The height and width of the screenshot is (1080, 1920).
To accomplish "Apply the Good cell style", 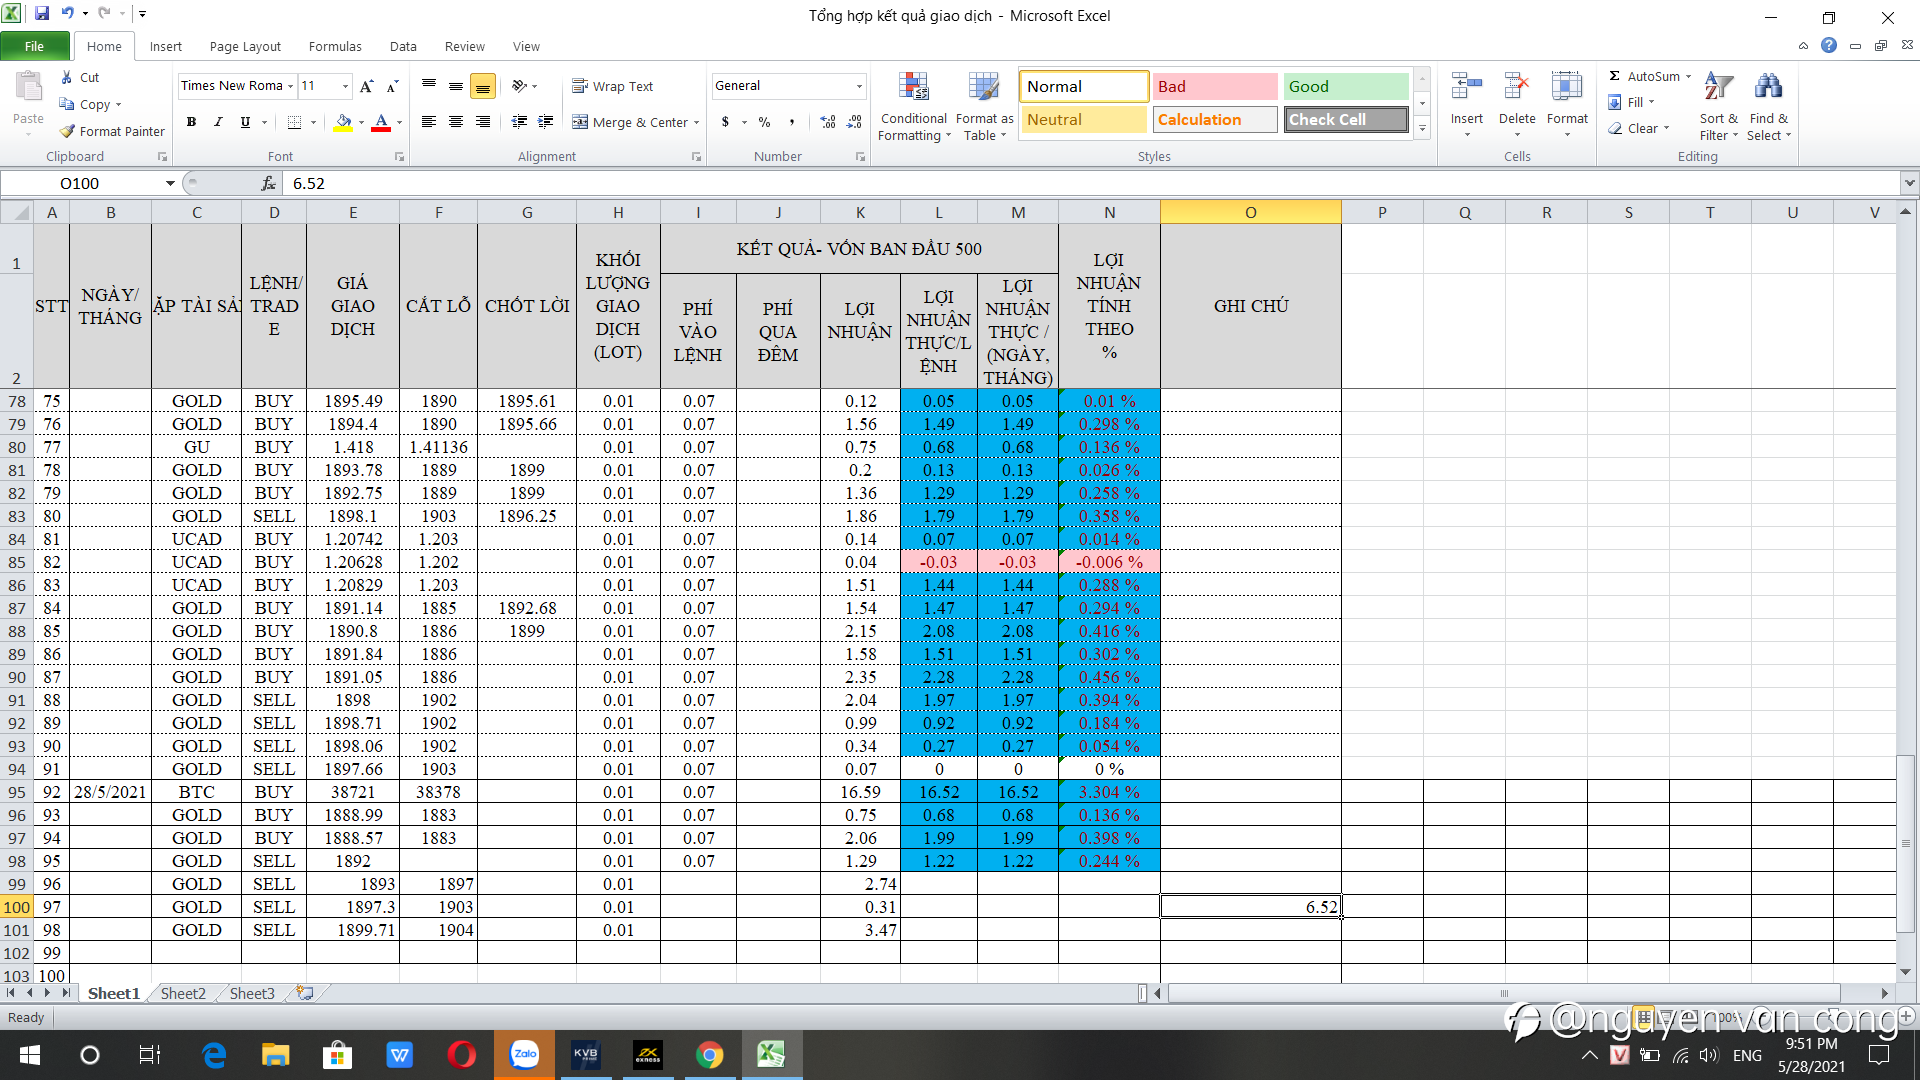I will [1345, 86].
